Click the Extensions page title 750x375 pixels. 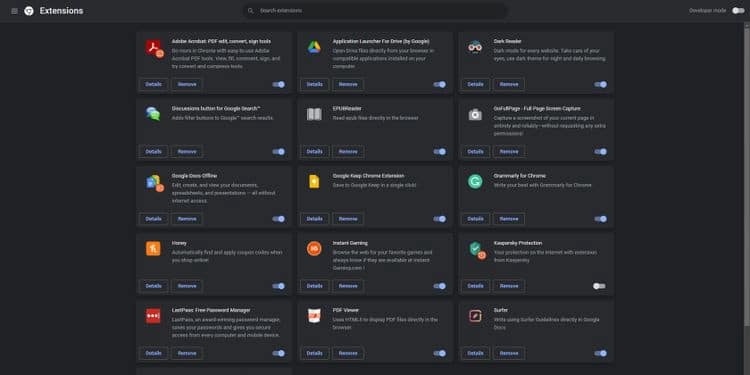[61, 11]
